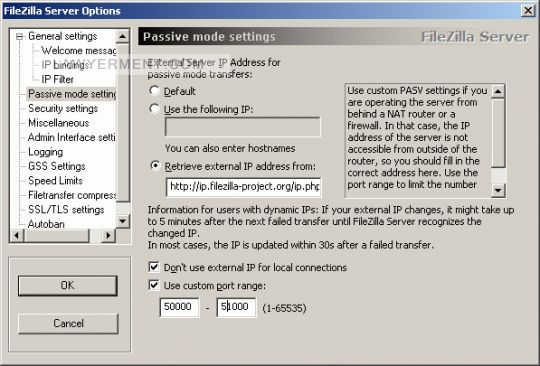This screenshot has height=366, width=540.
Task: Toggle Don't use external IP for local connections
Action: (x=154, y=267)
